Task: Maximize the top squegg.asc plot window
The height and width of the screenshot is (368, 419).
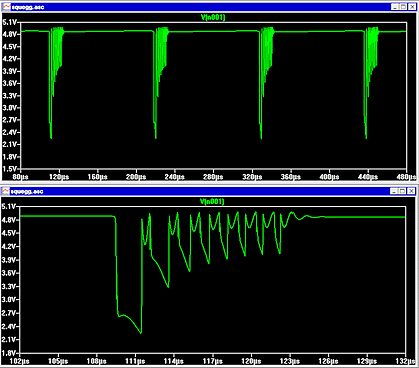Action: point(403,7)
